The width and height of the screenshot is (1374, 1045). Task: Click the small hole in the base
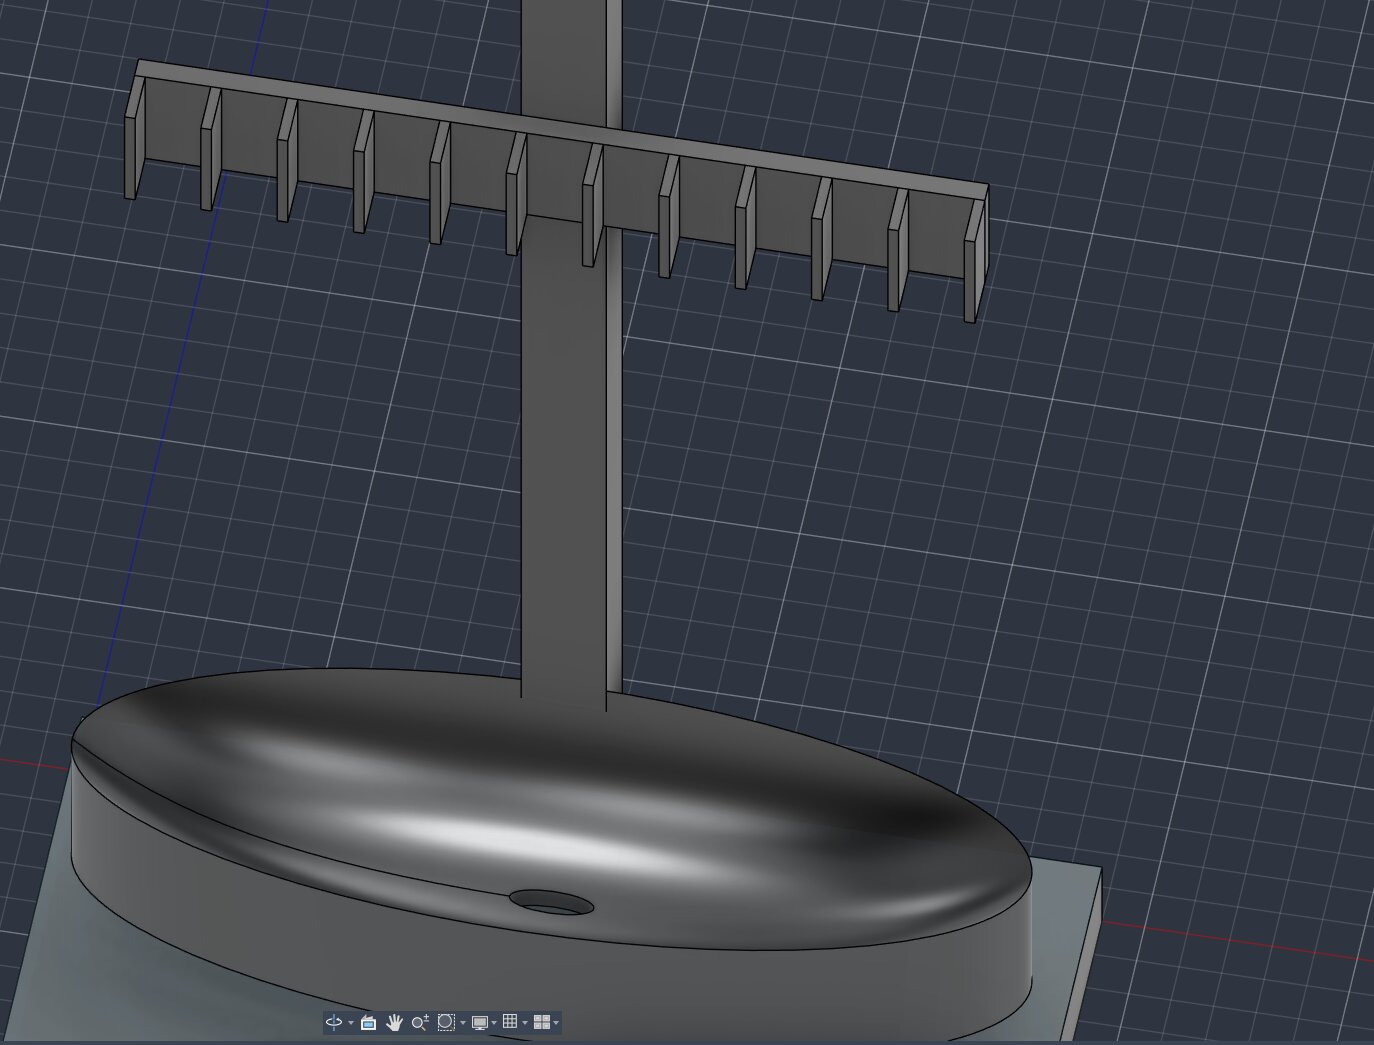[551, 902]
